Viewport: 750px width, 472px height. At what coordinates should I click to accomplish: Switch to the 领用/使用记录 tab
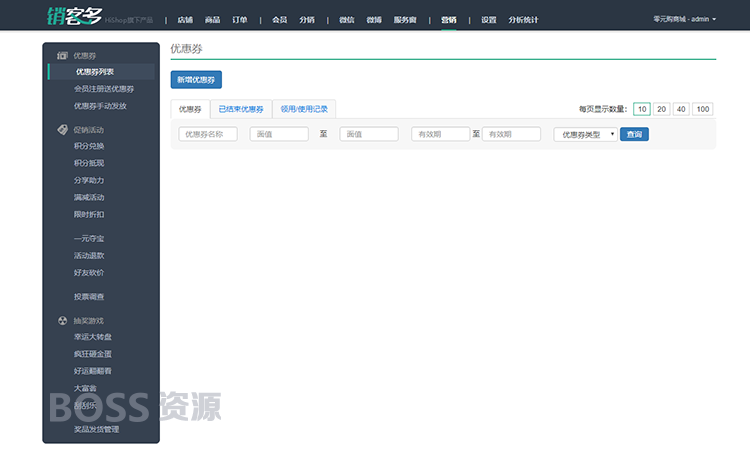pyautogui.click(x=304, y=109)
